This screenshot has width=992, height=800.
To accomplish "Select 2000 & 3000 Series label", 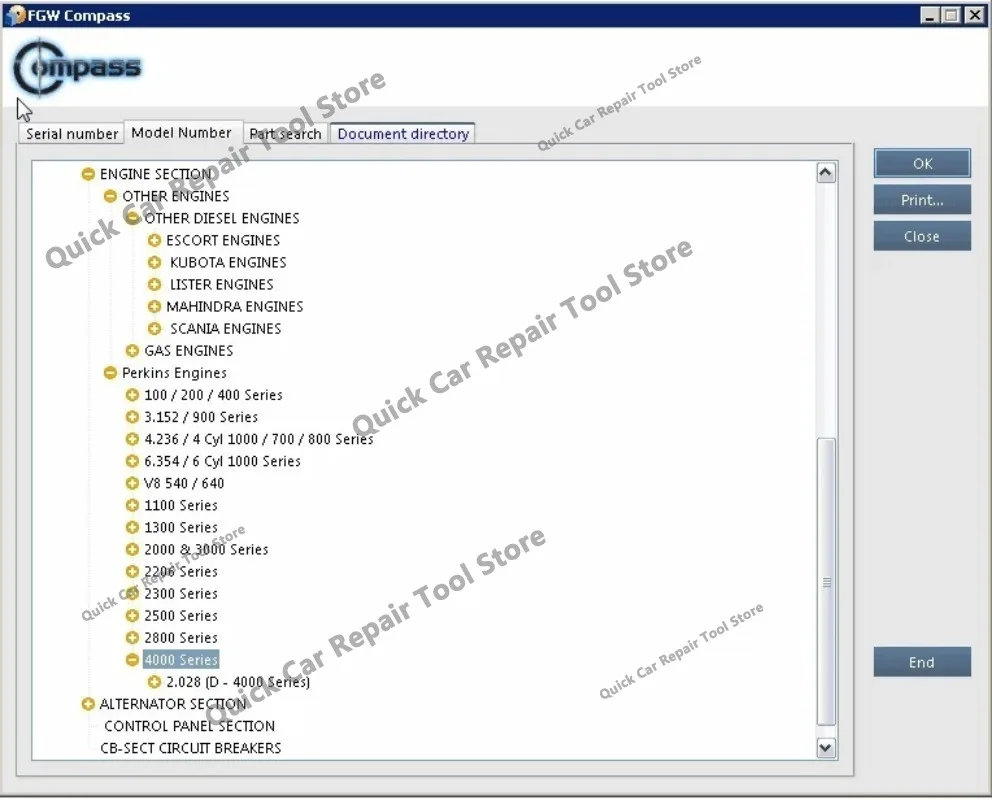I will [x=206, y=550].
